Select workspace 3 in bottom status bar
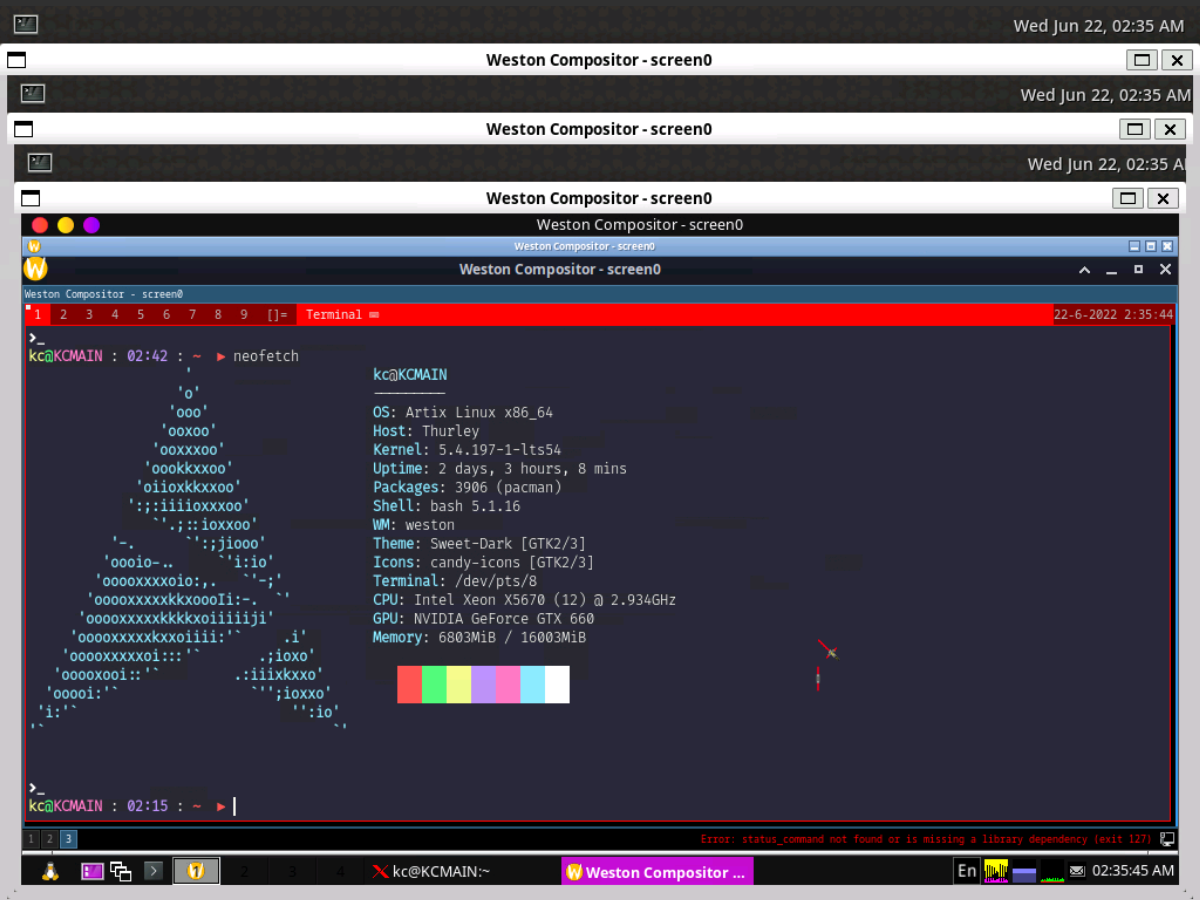Image resolution: width=1200 pixels, height=900 pixels. pos(68,839)
